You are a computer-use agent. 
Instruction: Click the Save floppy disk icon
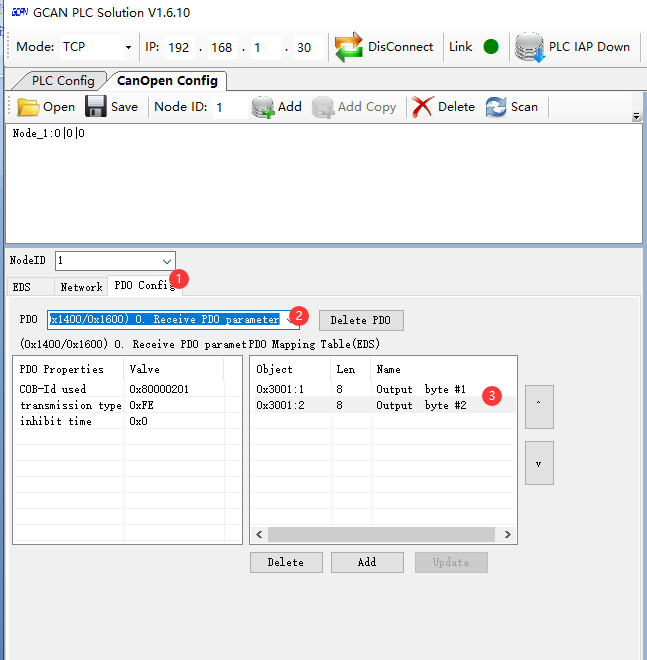click(96, 107)
